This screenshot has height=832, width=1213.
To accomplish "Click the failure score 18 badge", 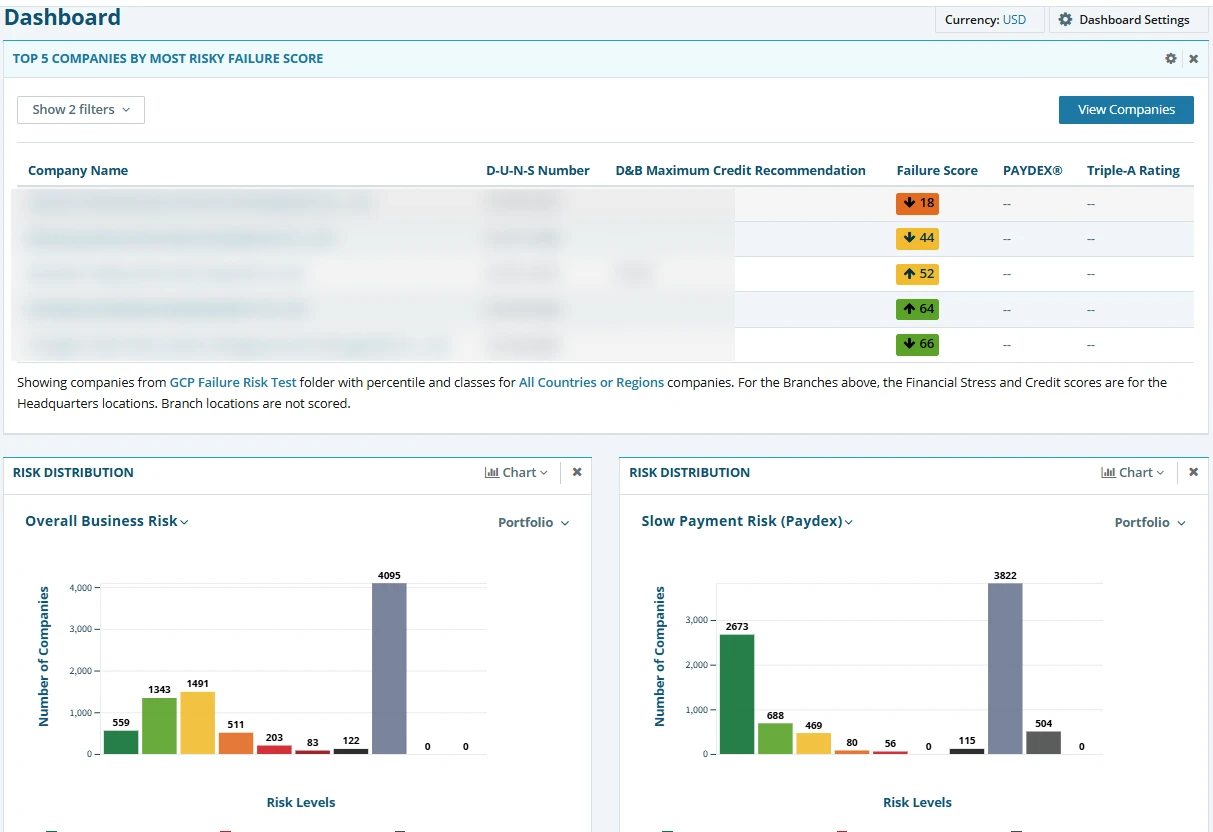I will point(917,203).
